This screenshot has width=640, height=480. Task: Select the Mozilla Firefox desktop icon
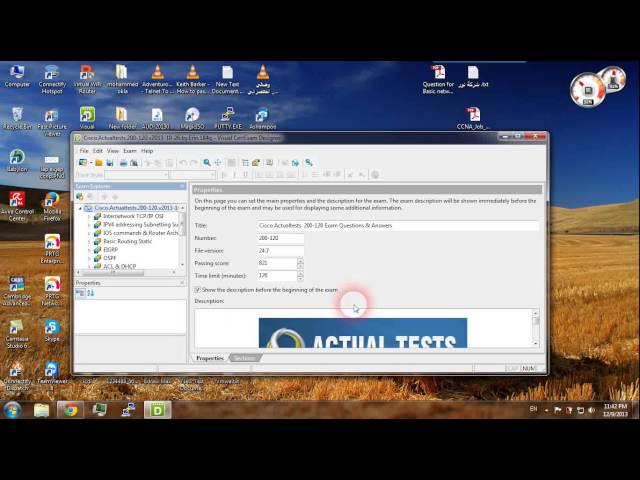(x=52, y=207)
